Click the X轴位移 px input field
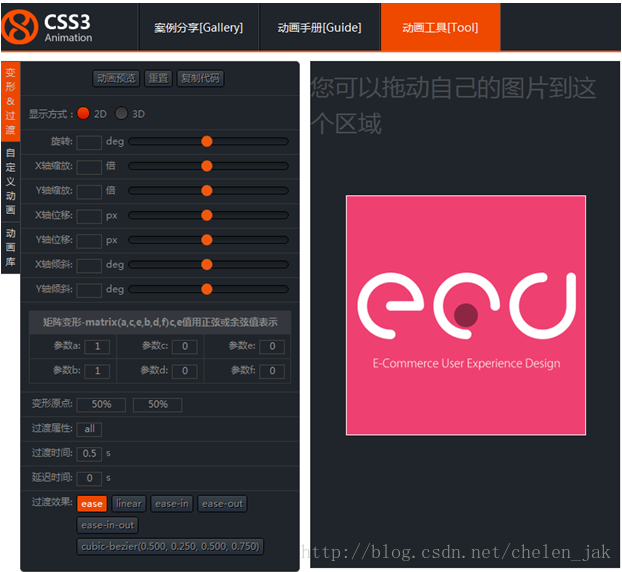The image size is (622, 572). pos(89,216)
